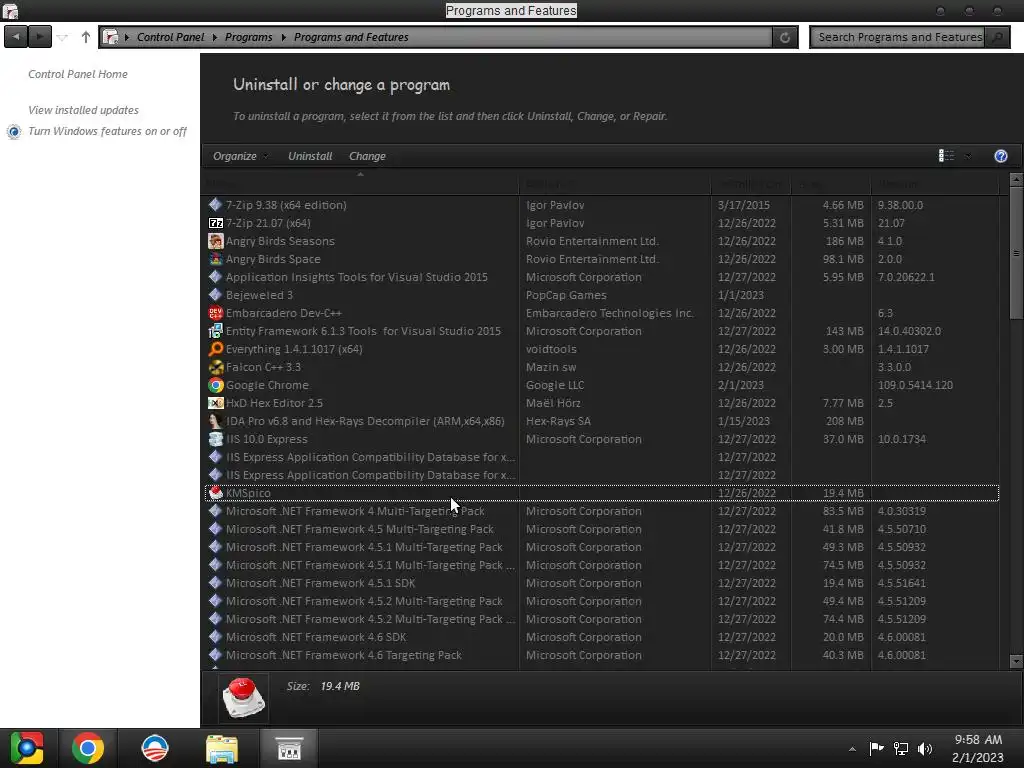Open the Organize dropdown menu
1024x768 pixels.
240,156
